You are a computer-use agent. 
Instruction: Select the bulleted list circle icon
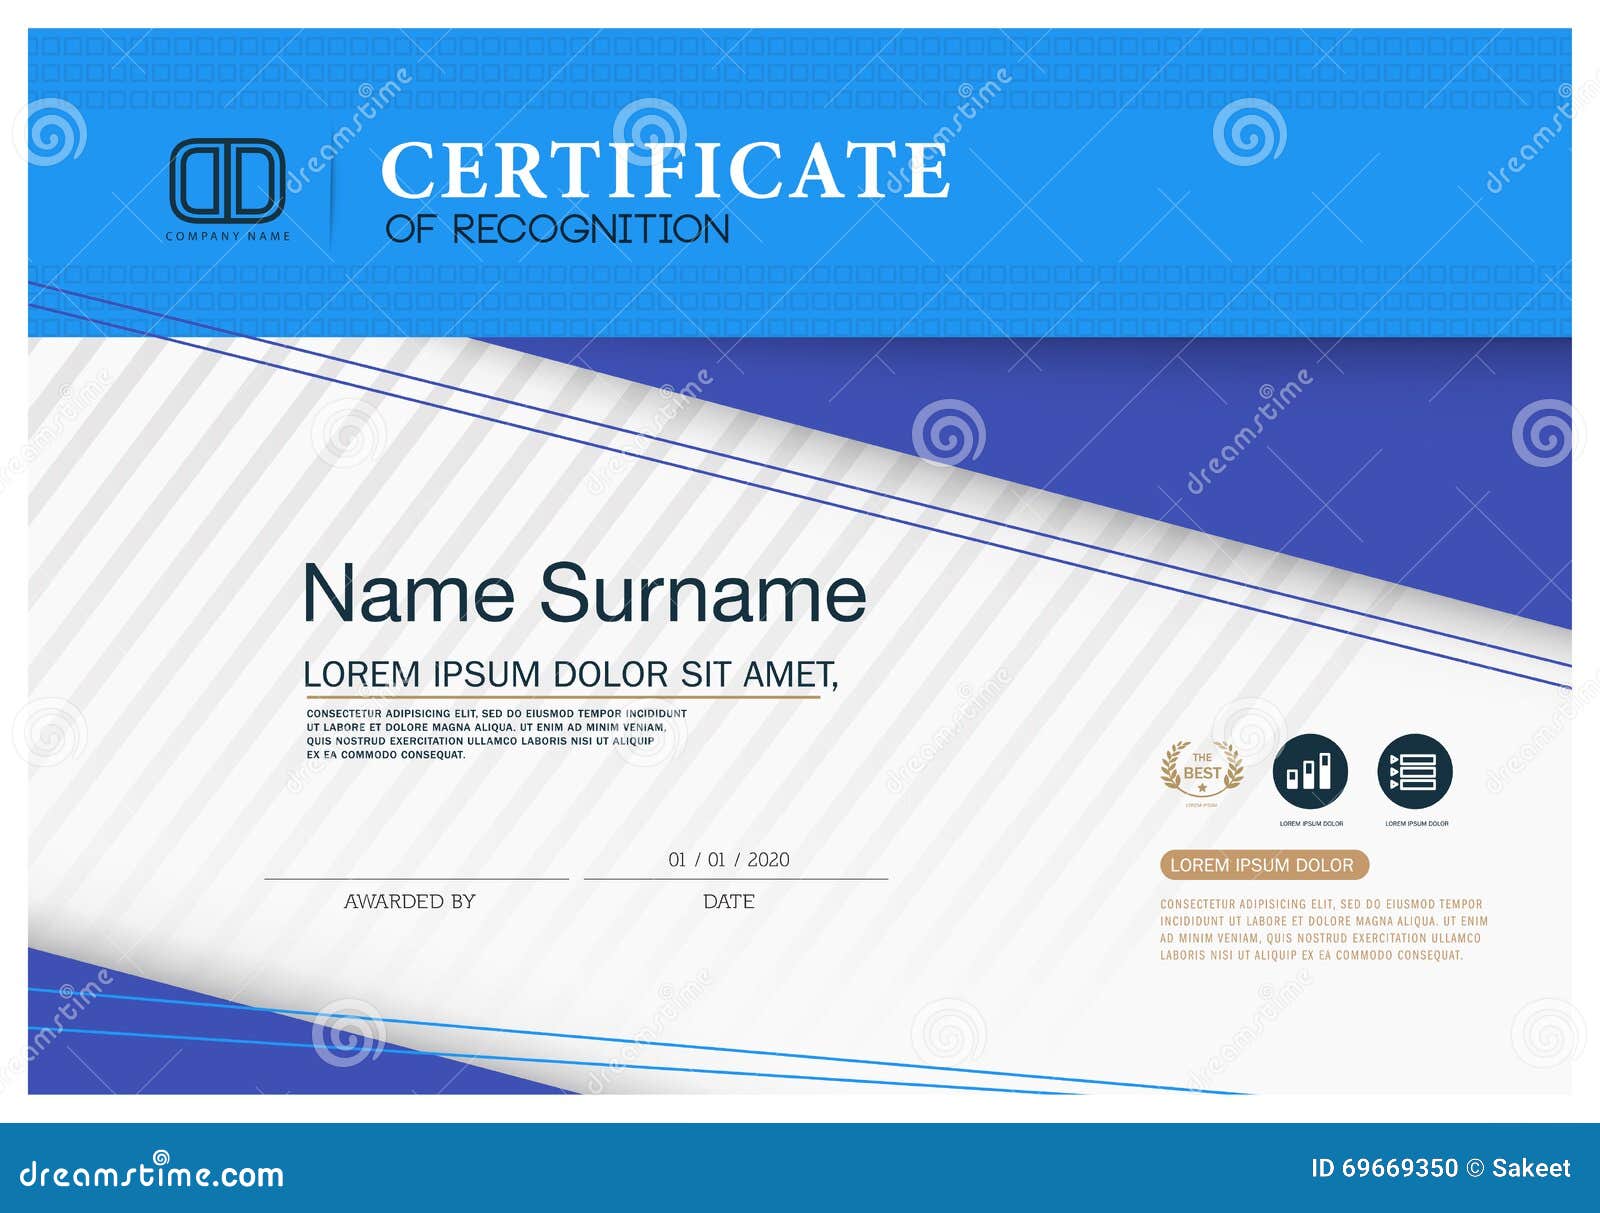click(1414, 772)
